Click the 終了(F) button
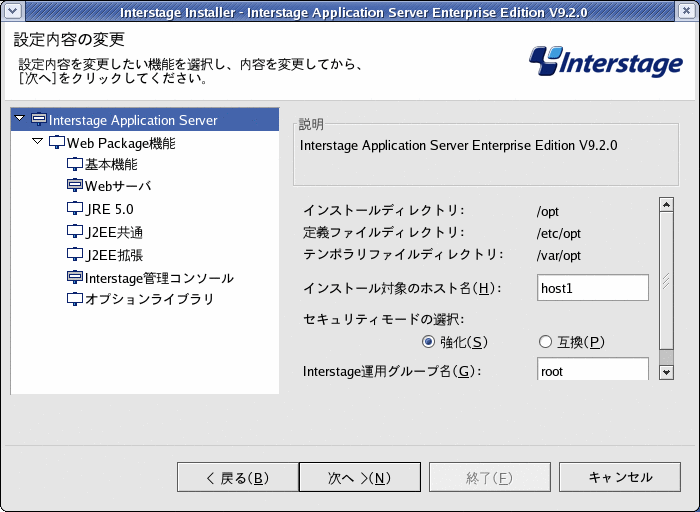Image resolution: width=700 pixels, height=512 pixels. click(490, 477)
